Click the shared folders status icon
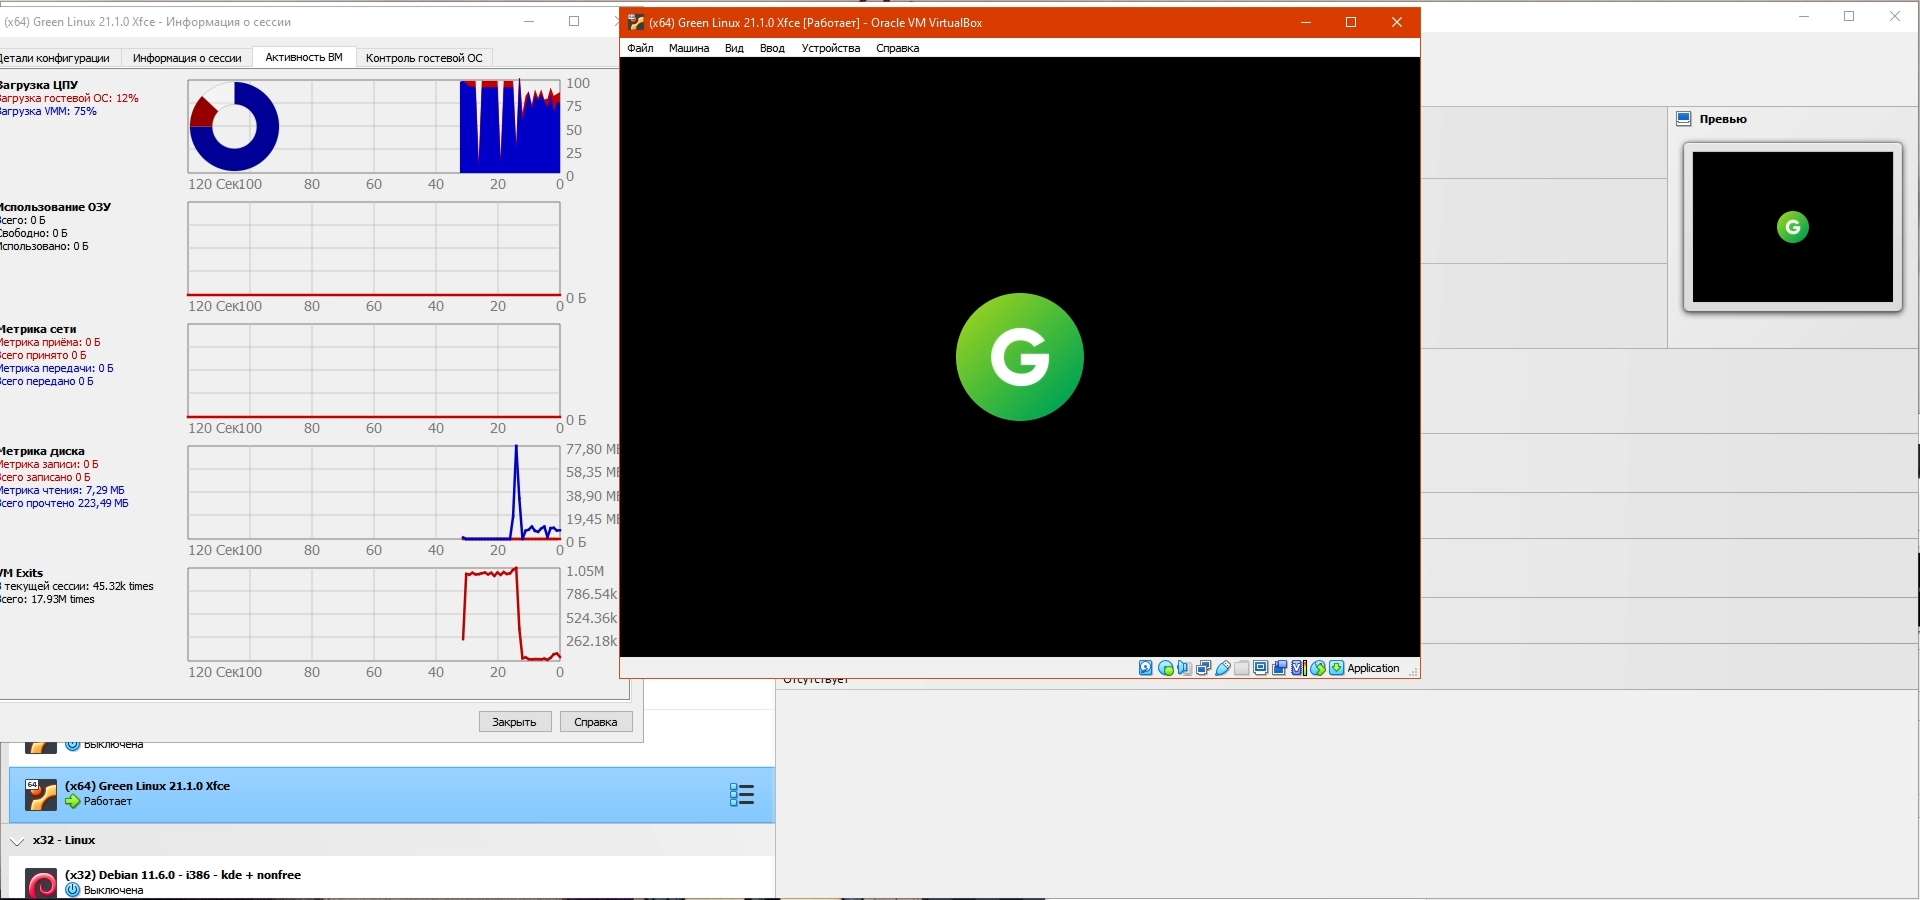The height and width of the screenshot is (900, 1920). [x=1242, y=668]
